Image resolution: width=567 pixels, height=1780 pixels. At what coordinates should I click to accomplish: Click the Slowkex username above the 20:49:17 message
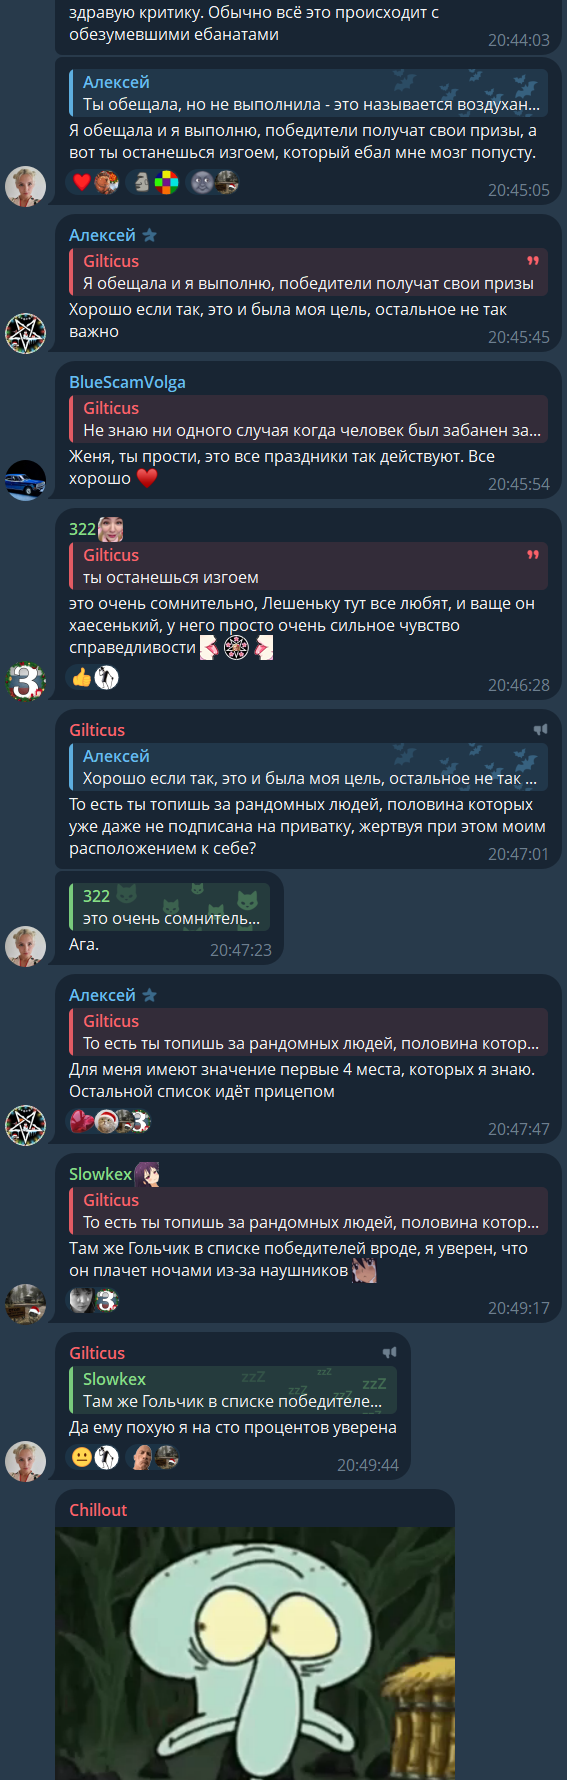[100, 1174]
